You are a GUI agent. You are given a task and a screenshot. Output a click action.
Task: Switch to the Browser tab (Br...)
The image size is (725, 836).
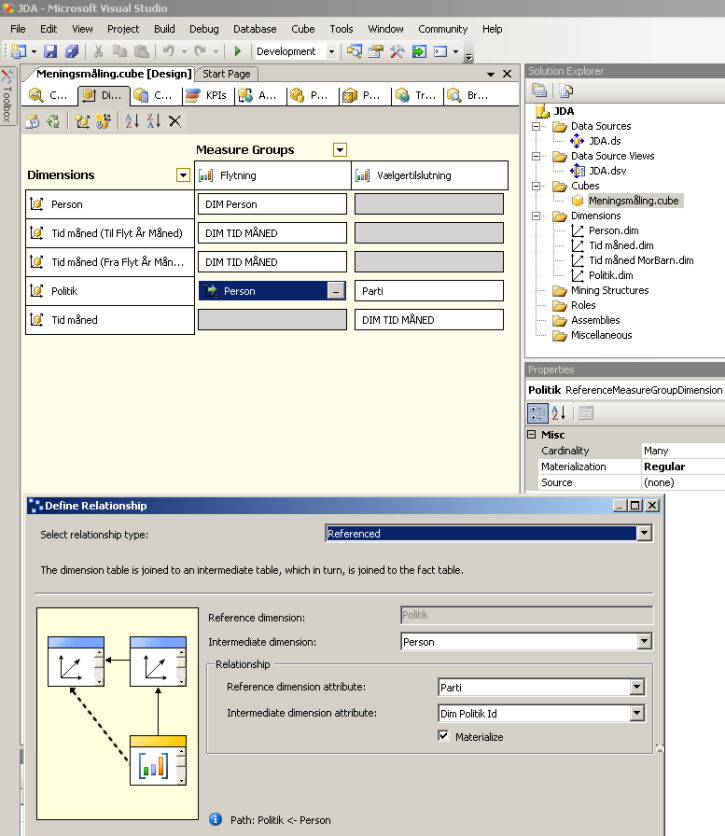tap(469, 95)
